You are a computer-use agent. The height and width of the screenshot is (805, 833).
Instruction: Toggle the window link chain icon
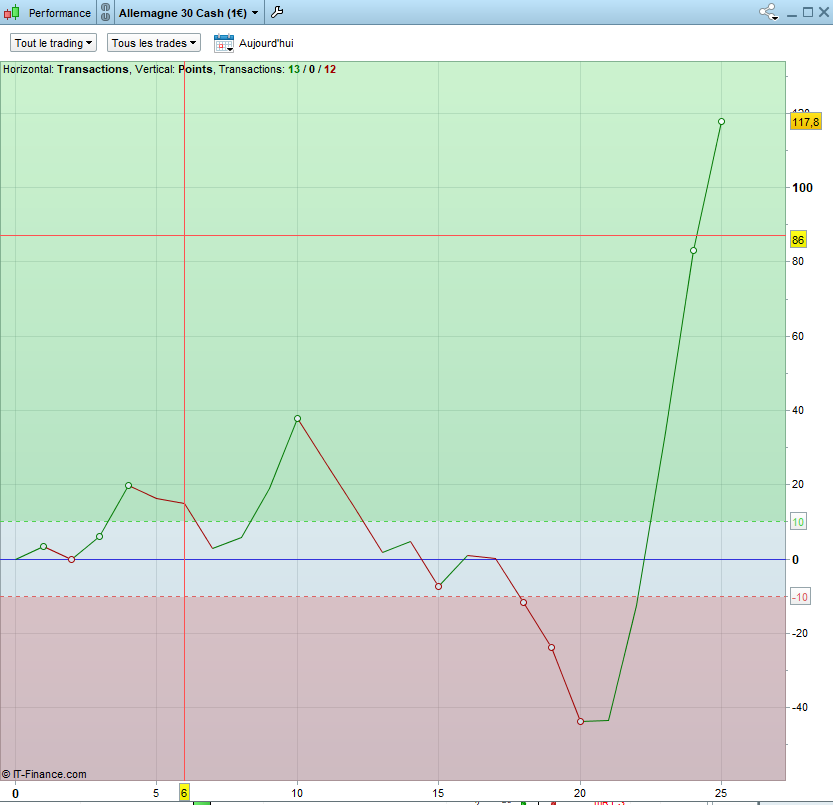pos(105,12)
